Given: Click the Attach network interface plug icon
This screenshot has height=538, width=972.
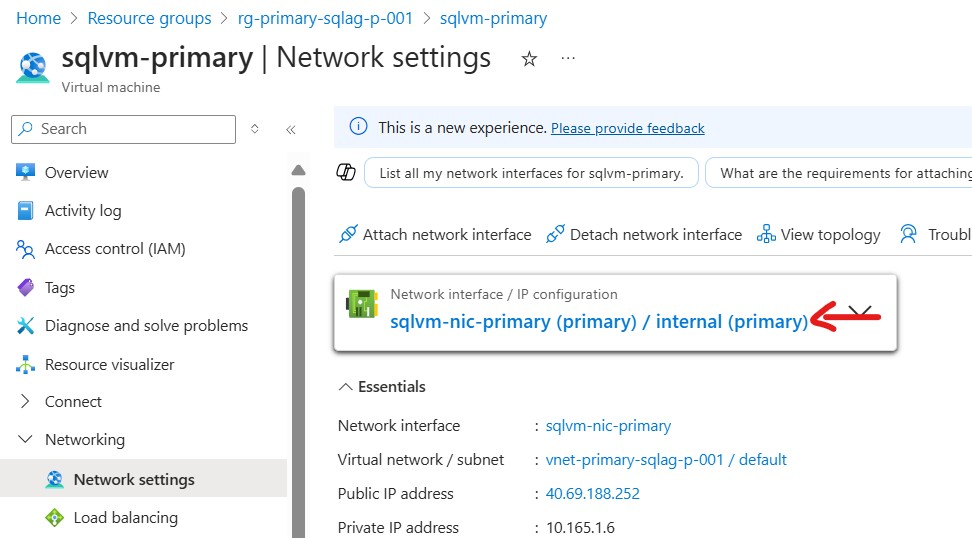Looking at the screenshot, I should point(348,234).
